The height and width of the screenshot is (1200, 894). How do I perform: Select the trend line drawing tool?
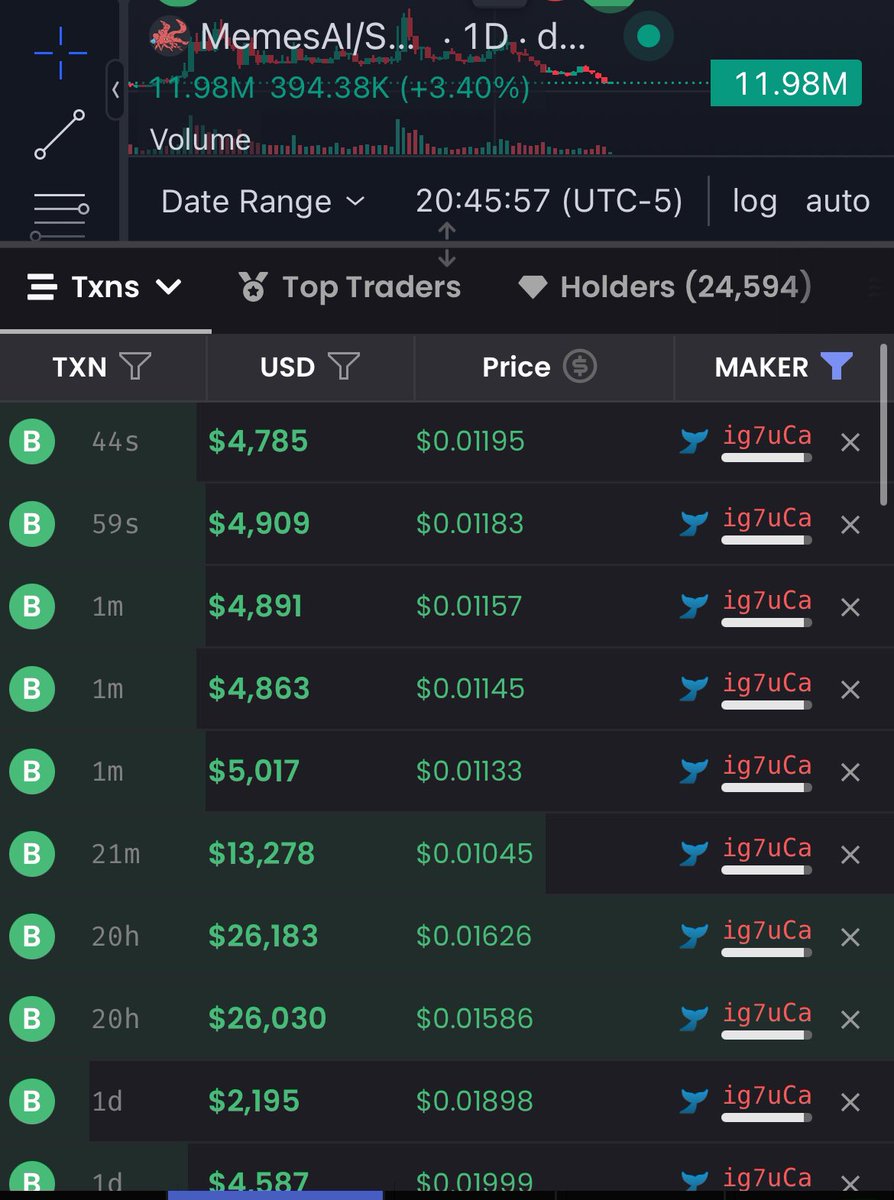[60, 135]
